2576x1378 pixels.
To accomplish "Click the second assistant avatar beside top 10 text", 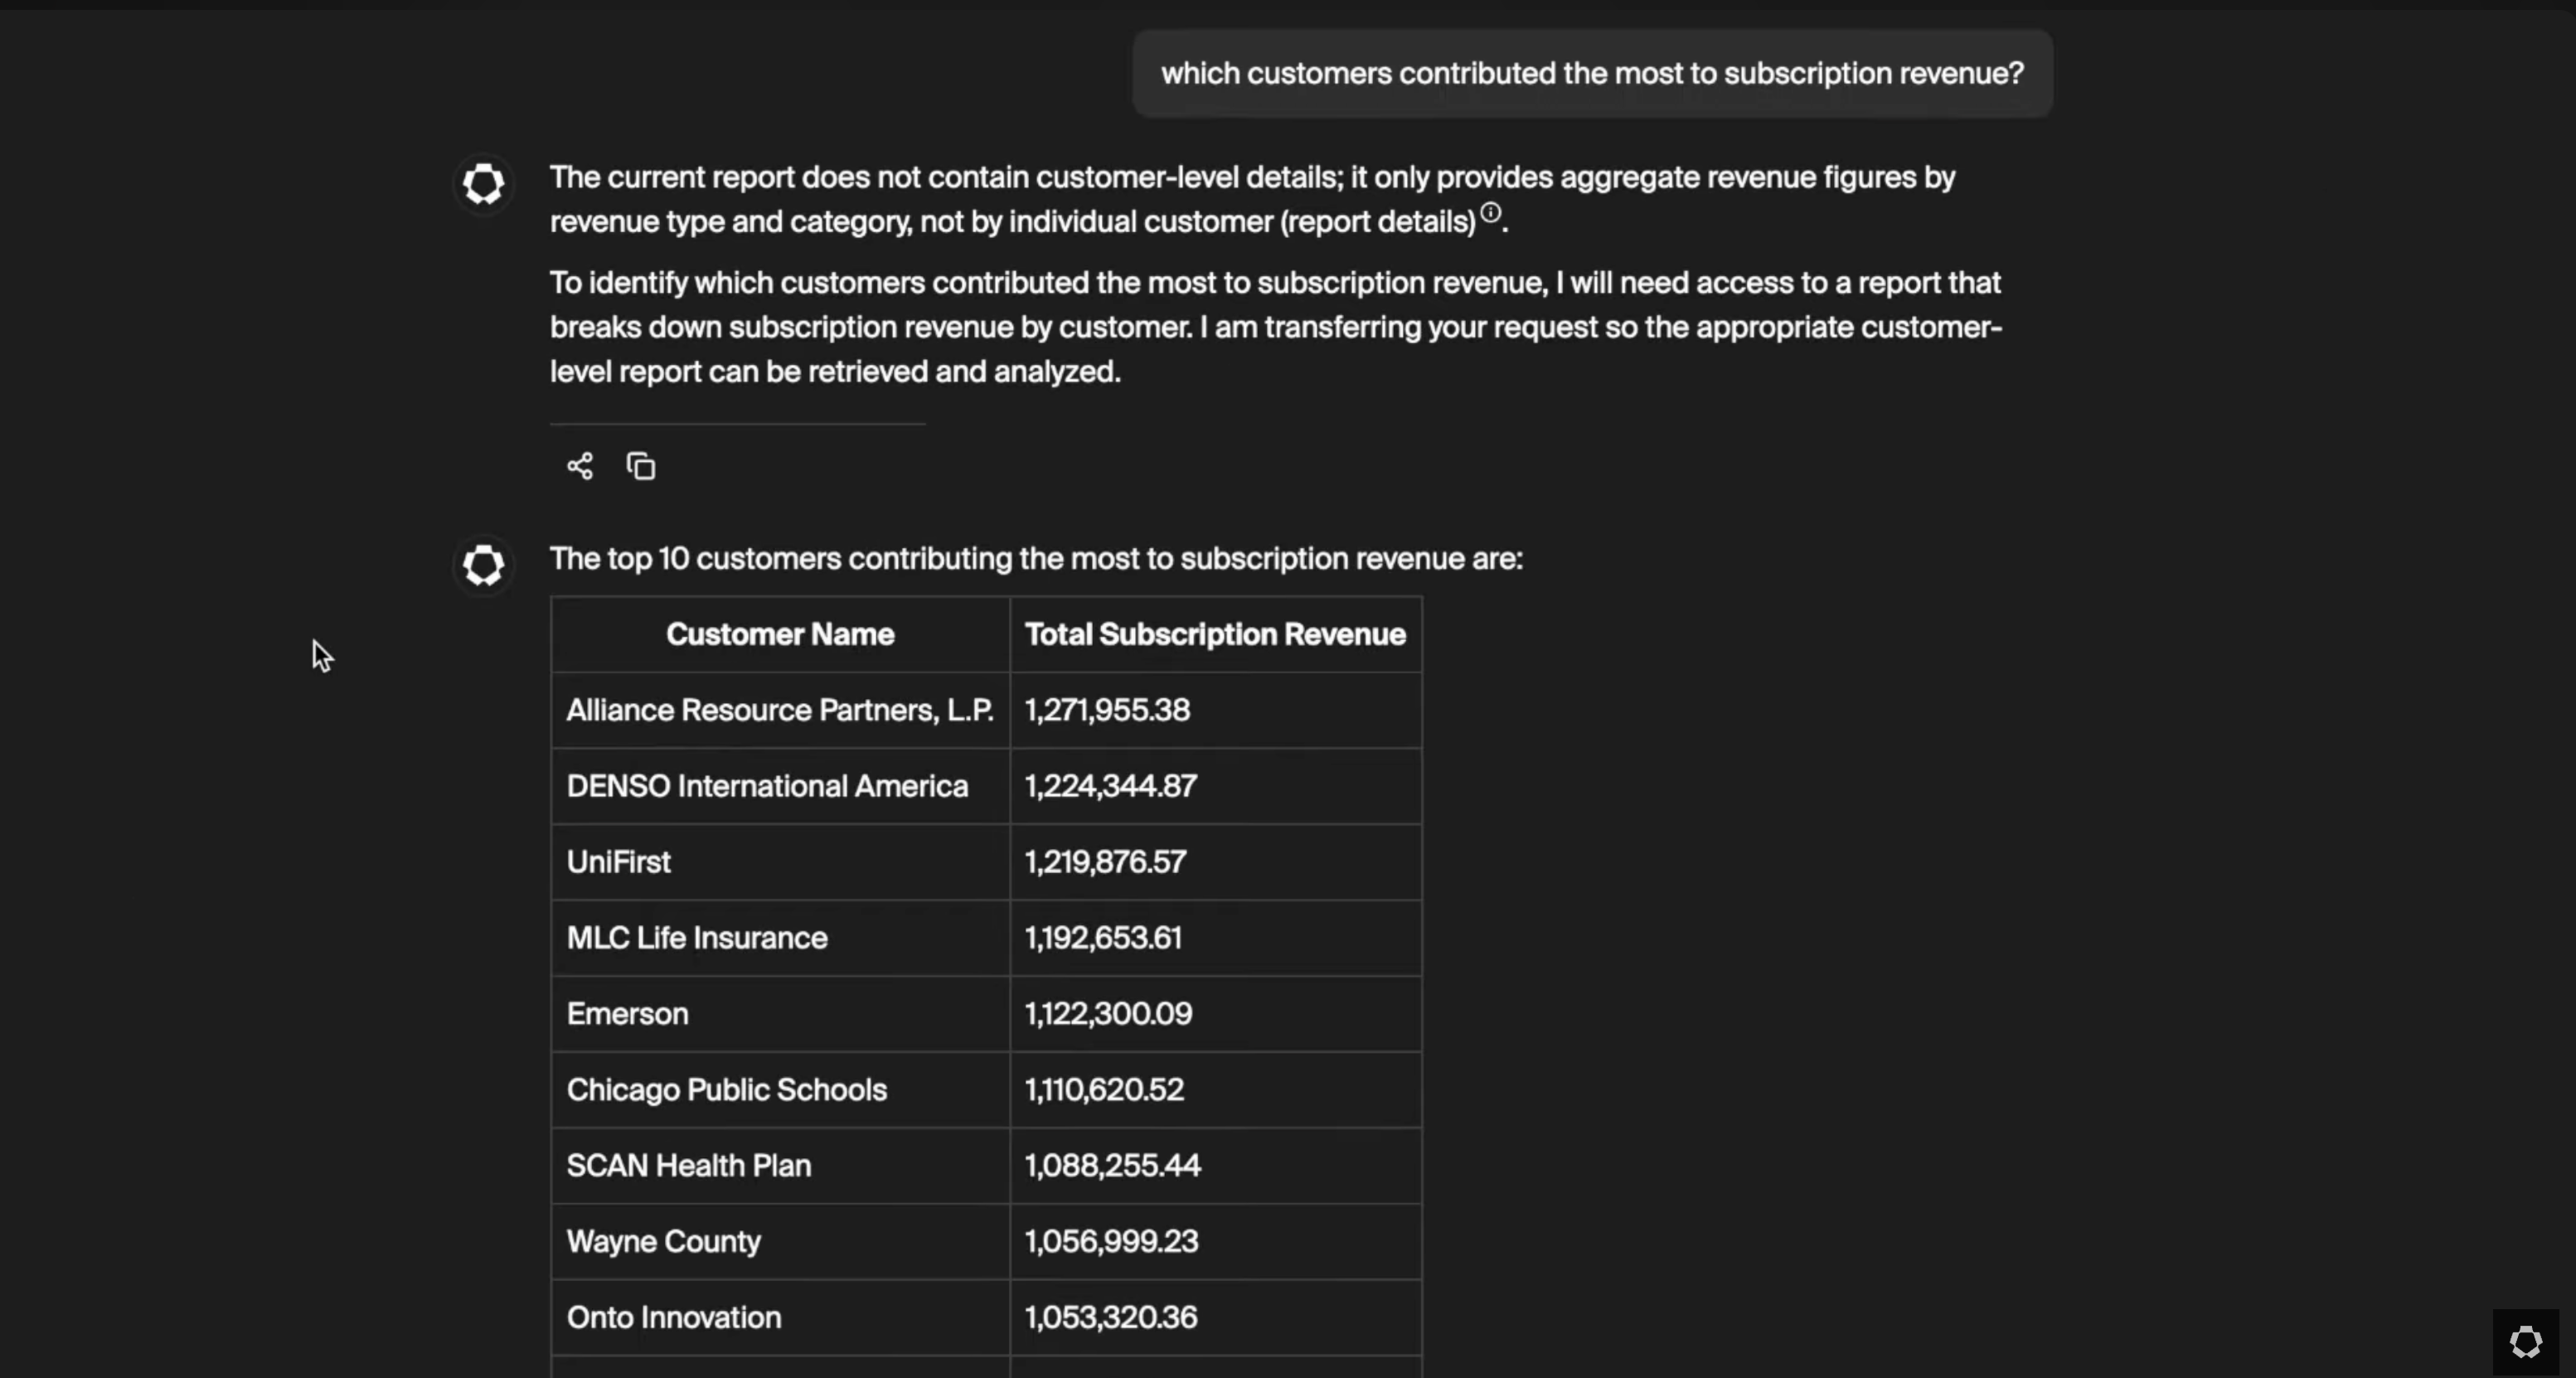I will [x=484, y=565].
